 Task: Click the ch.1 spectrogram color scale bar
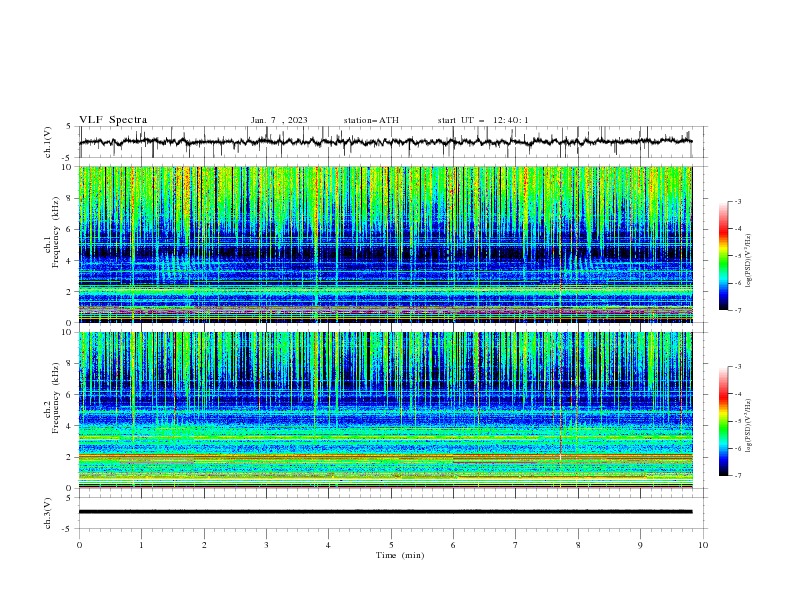(724, 256)
